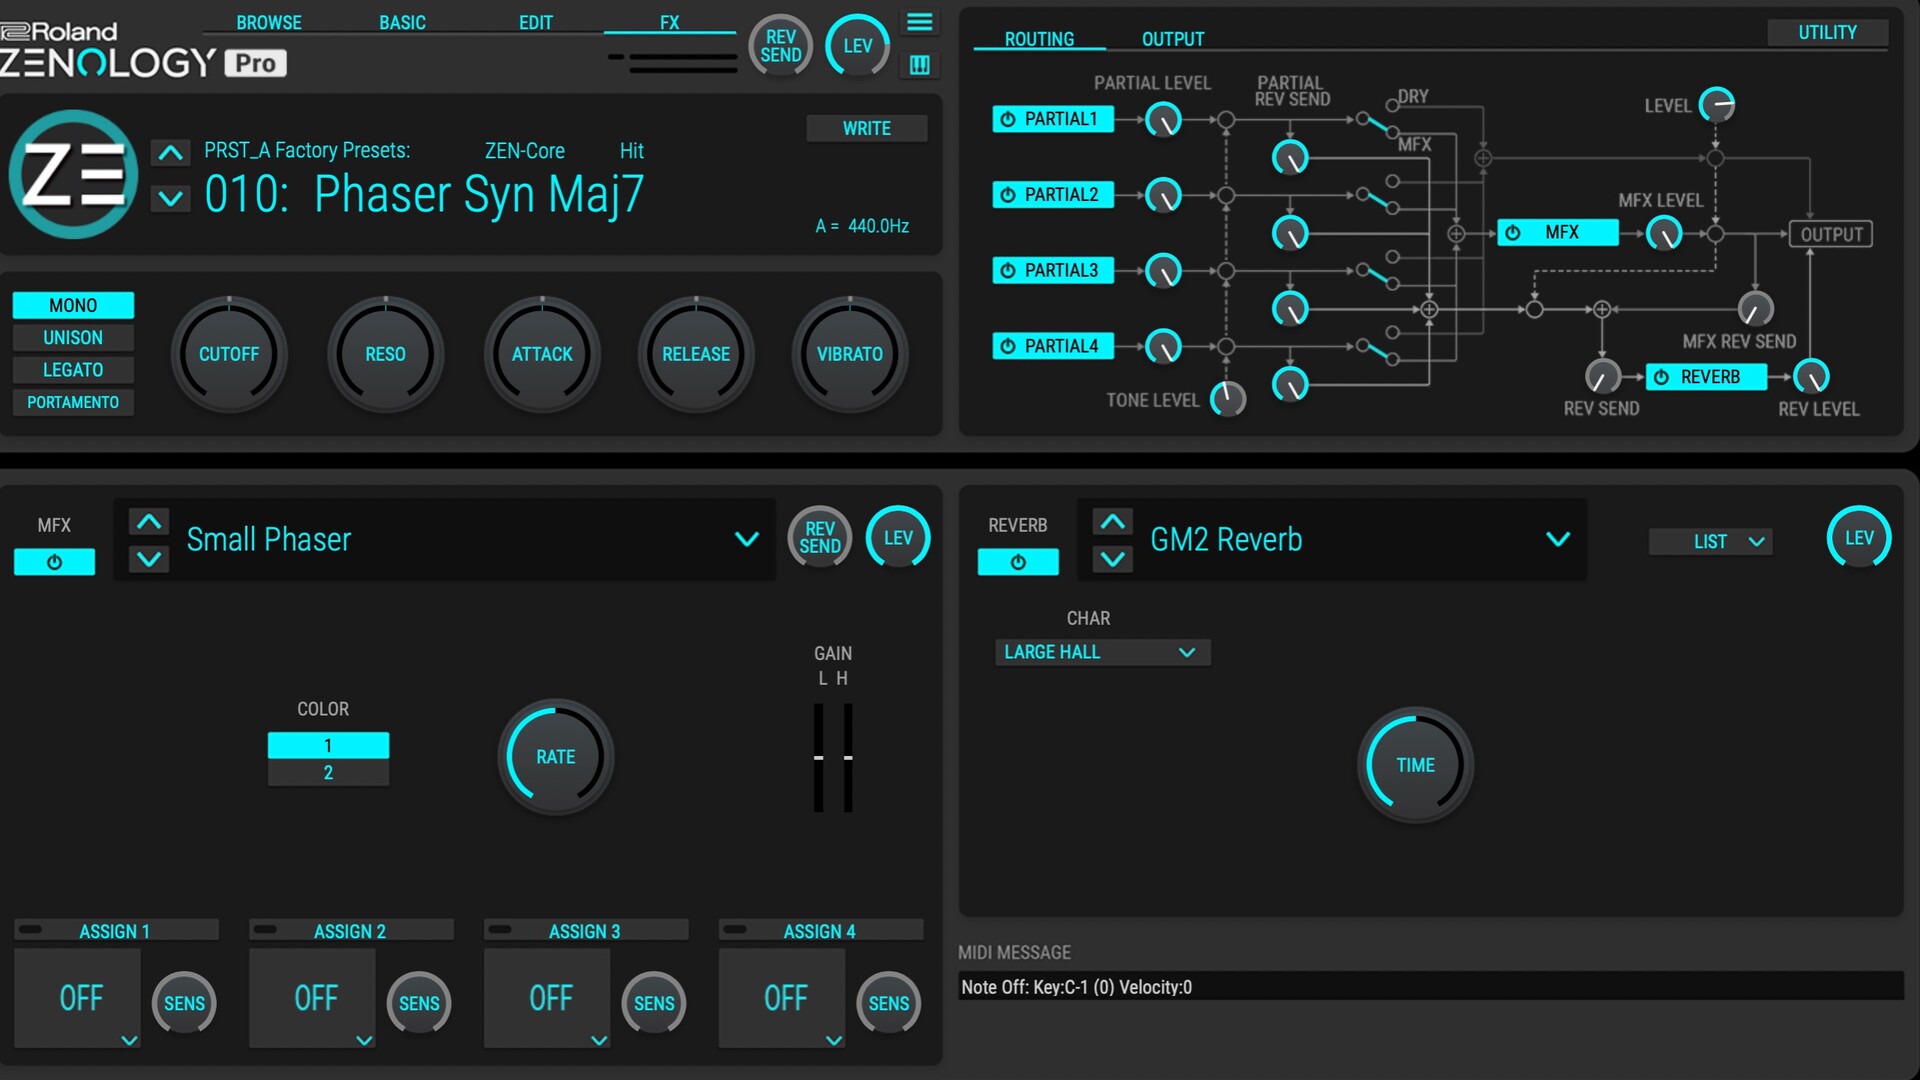
Task: Toggle reverb power button below REVERB label
Action: 1018,562
